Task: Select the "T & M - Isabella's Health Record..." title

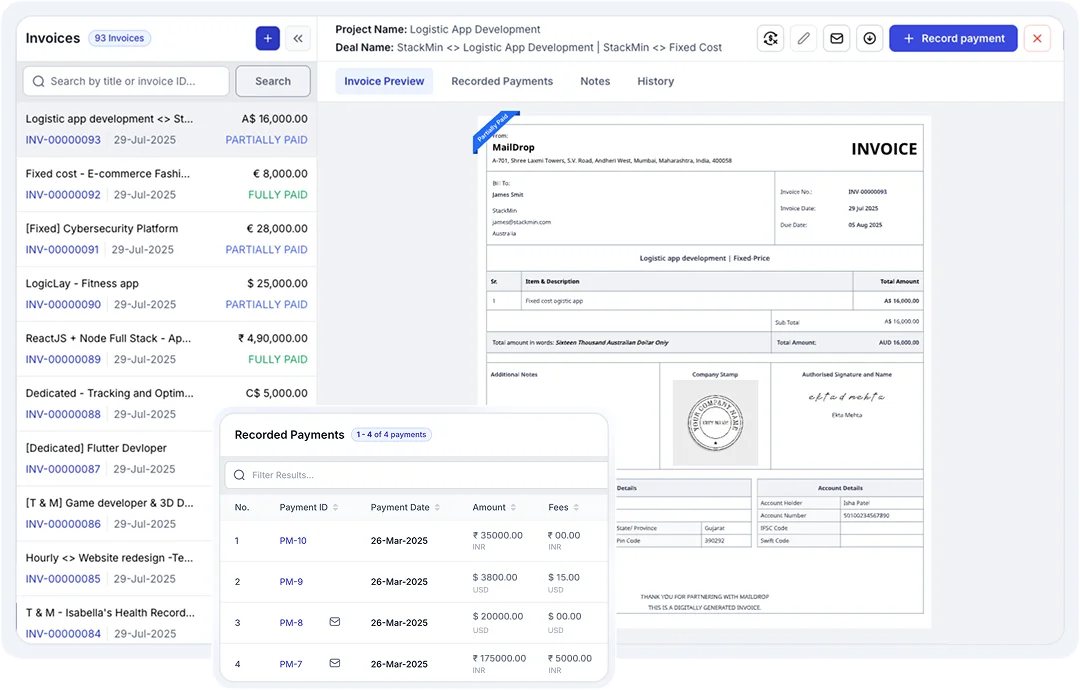Action: [x=110, y=613]
